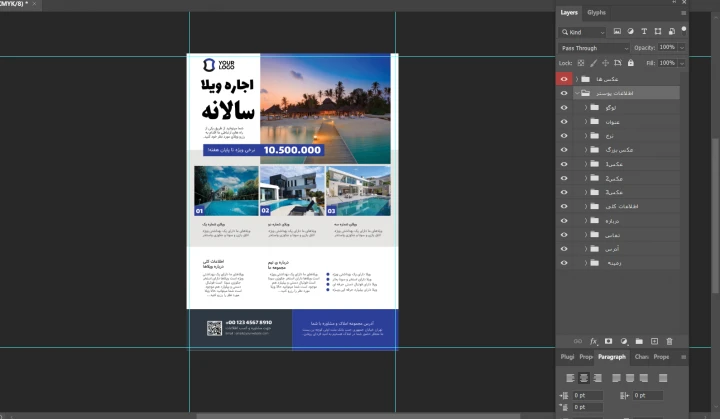Prevent auto-nesting artboard lock icon

click(x=618, y=63)
